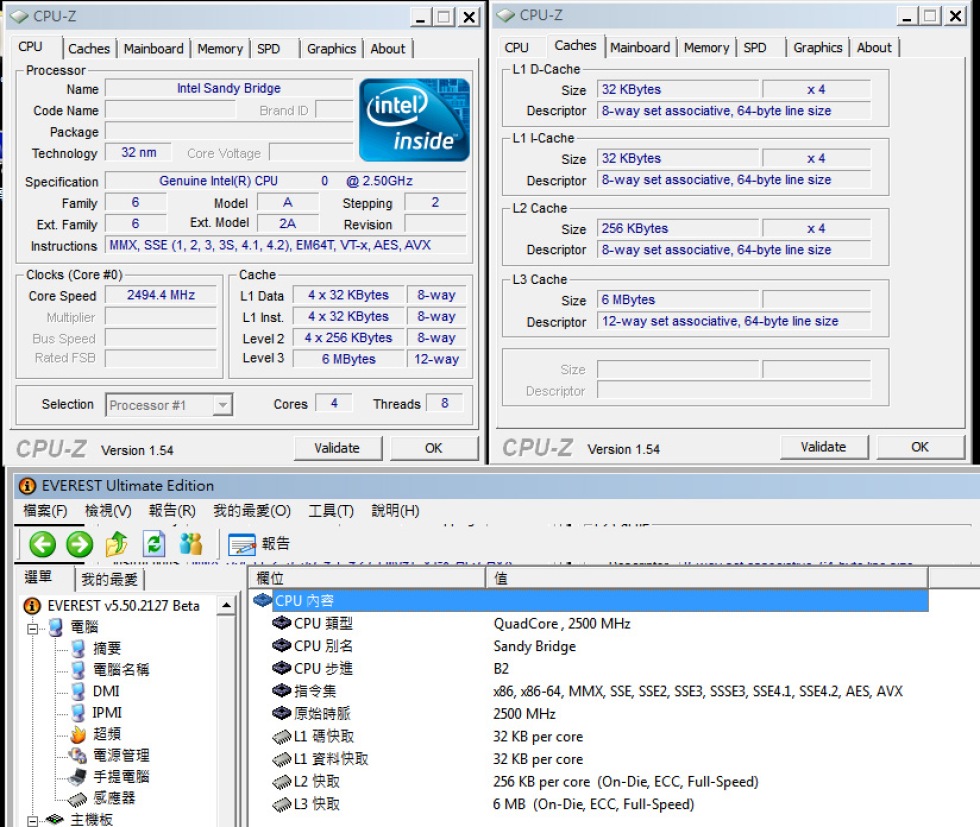Switch to the Mainboard tab in left CPU-Z
This screenshot has height=827, width=980.
(x=154, y=49)
